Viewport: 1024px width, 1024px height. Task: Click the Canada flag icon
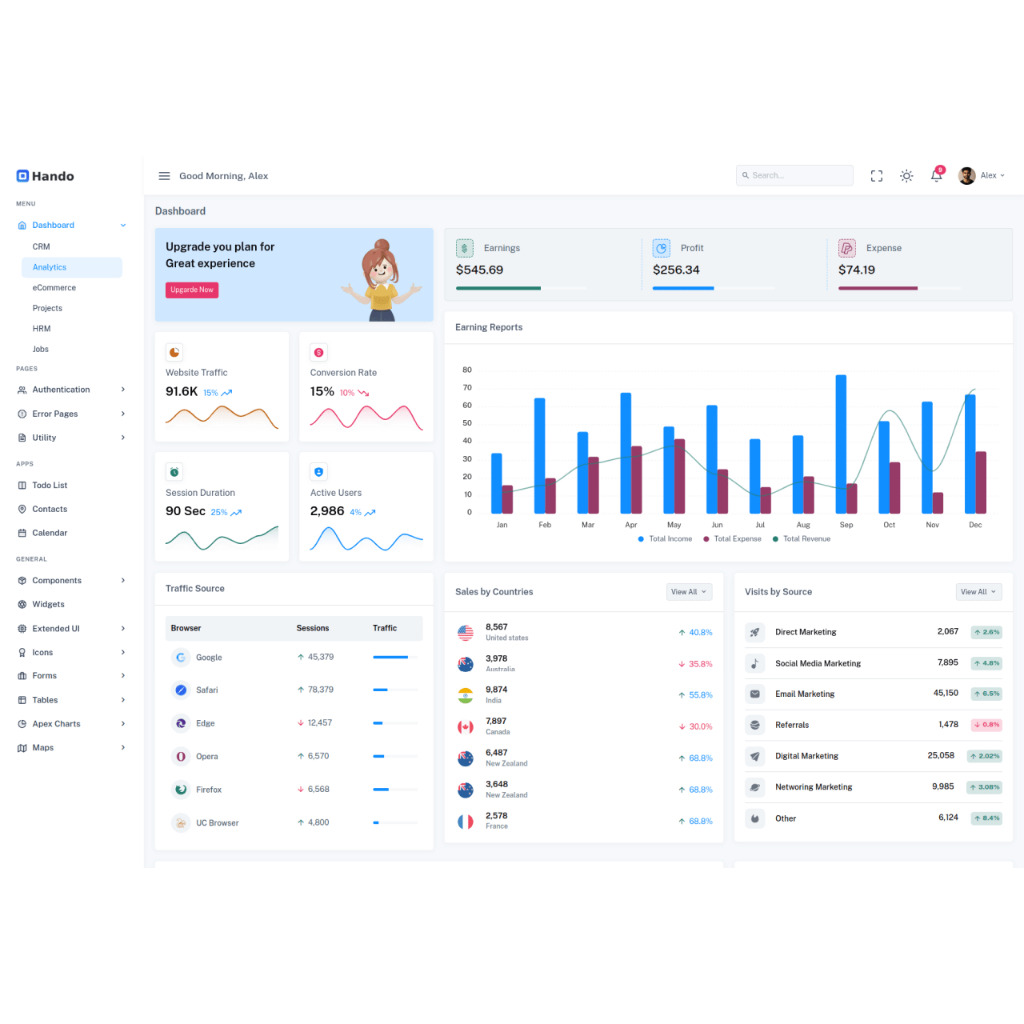466,727
